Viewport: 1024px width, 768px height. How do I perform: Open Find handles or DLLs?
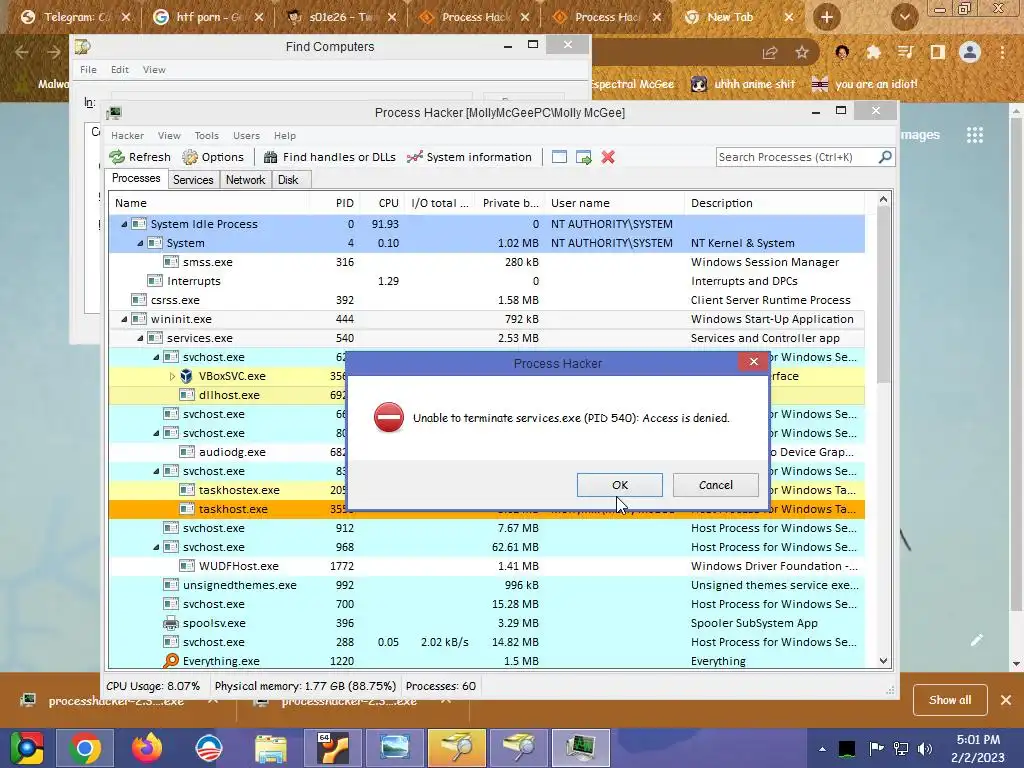click(x=330, y=157)
